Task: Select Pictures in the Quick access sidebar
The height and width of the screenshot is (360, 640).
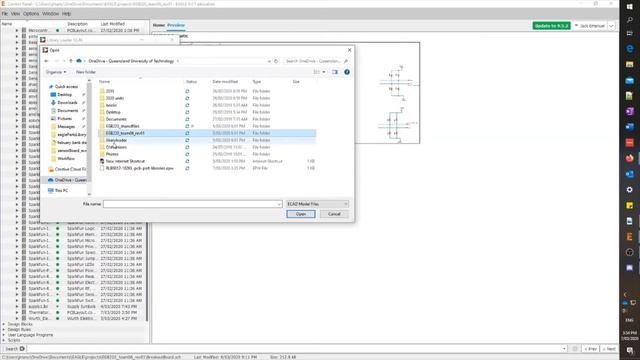Action: pos(64,118)
